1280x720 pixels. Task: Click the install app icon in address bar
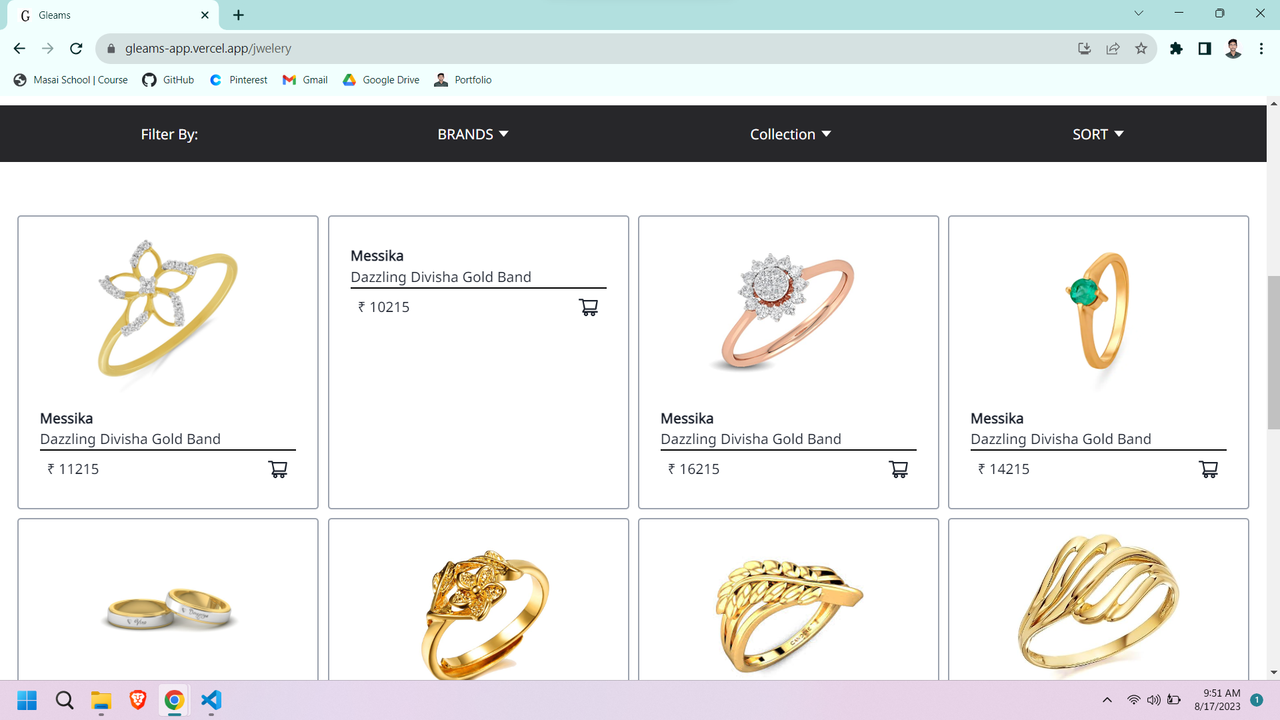point(1084,48)
